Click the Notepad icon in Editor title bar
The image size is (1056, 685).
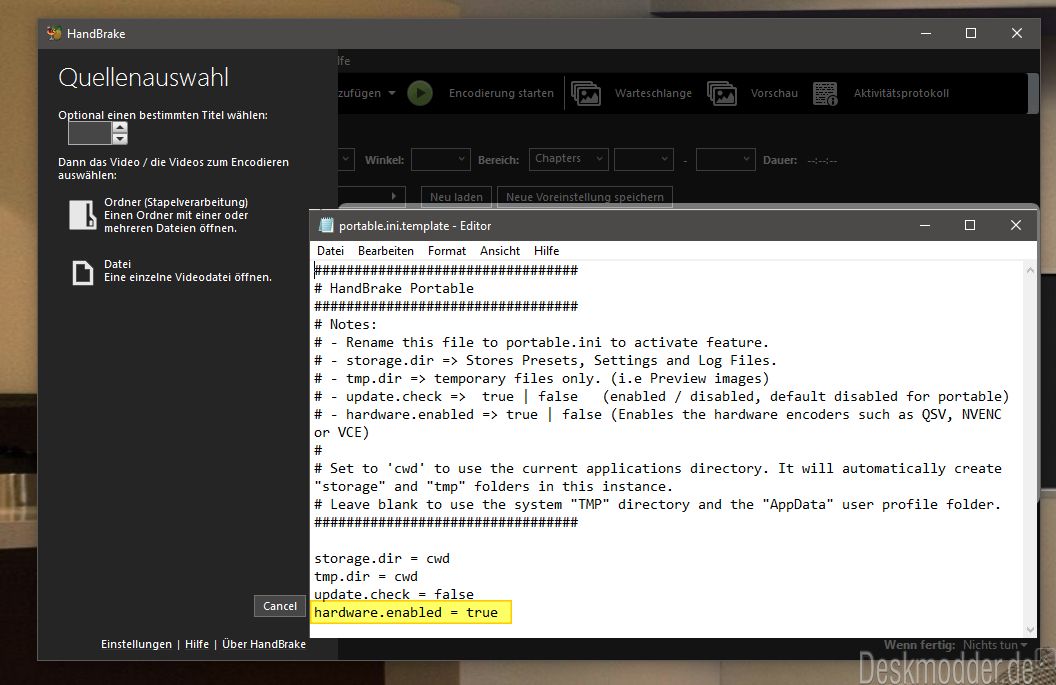point(326,226)
